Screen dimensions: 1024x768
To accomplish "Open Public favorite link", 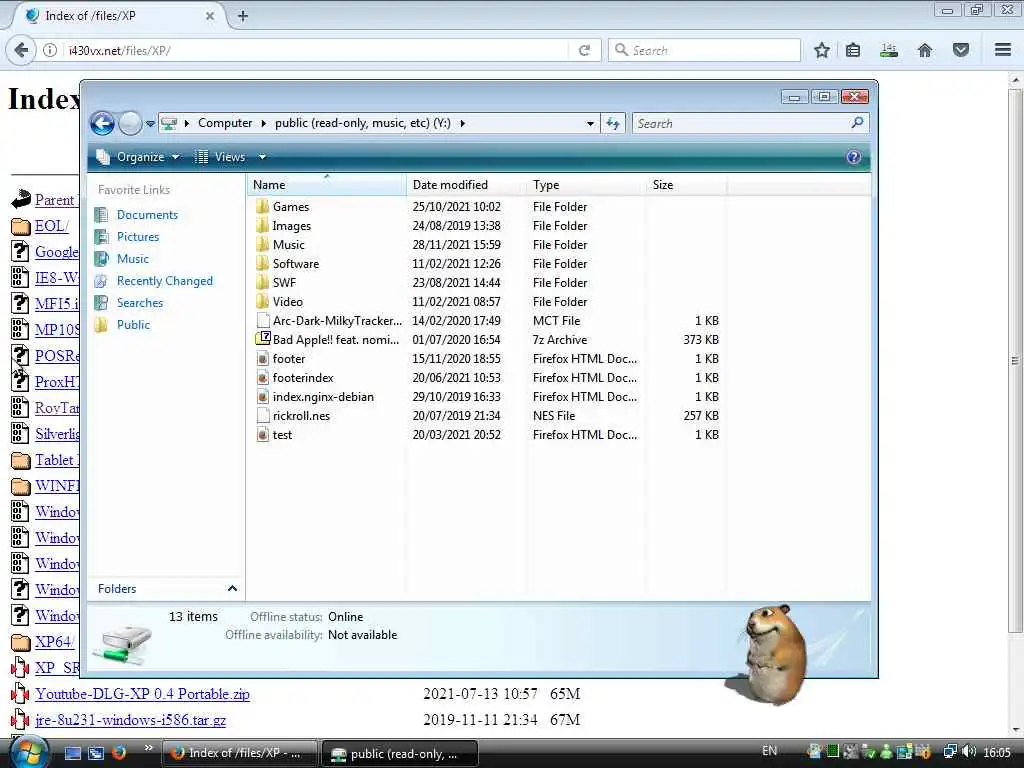I will click(x=133, y=325).
